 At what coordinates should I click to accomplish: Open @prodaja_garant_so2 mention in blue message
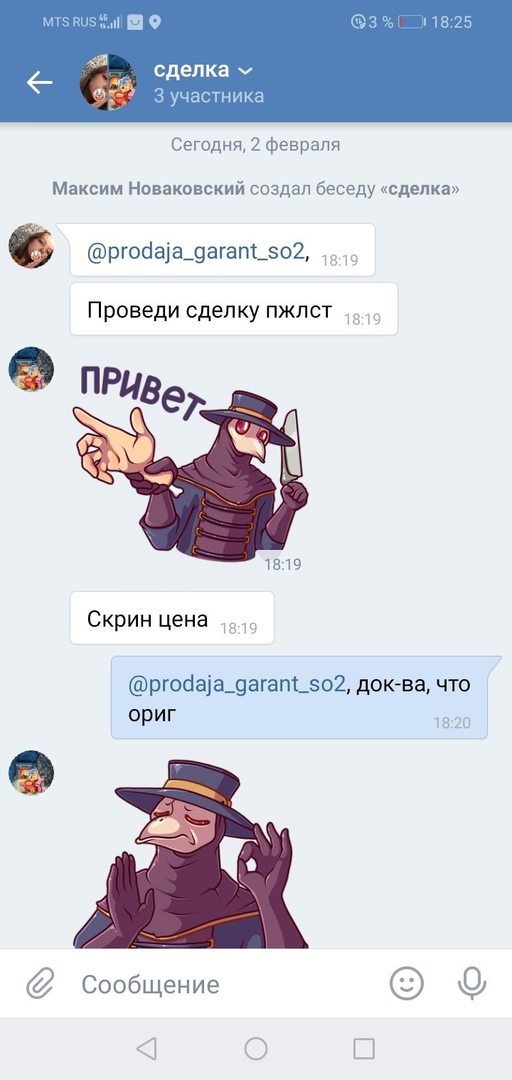coord(236,685)
